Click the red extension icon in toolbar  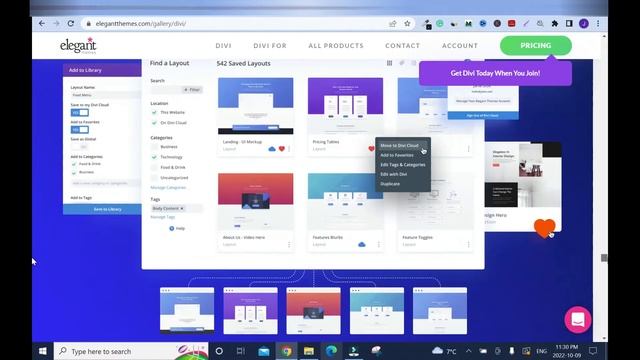tap(511, 24)
